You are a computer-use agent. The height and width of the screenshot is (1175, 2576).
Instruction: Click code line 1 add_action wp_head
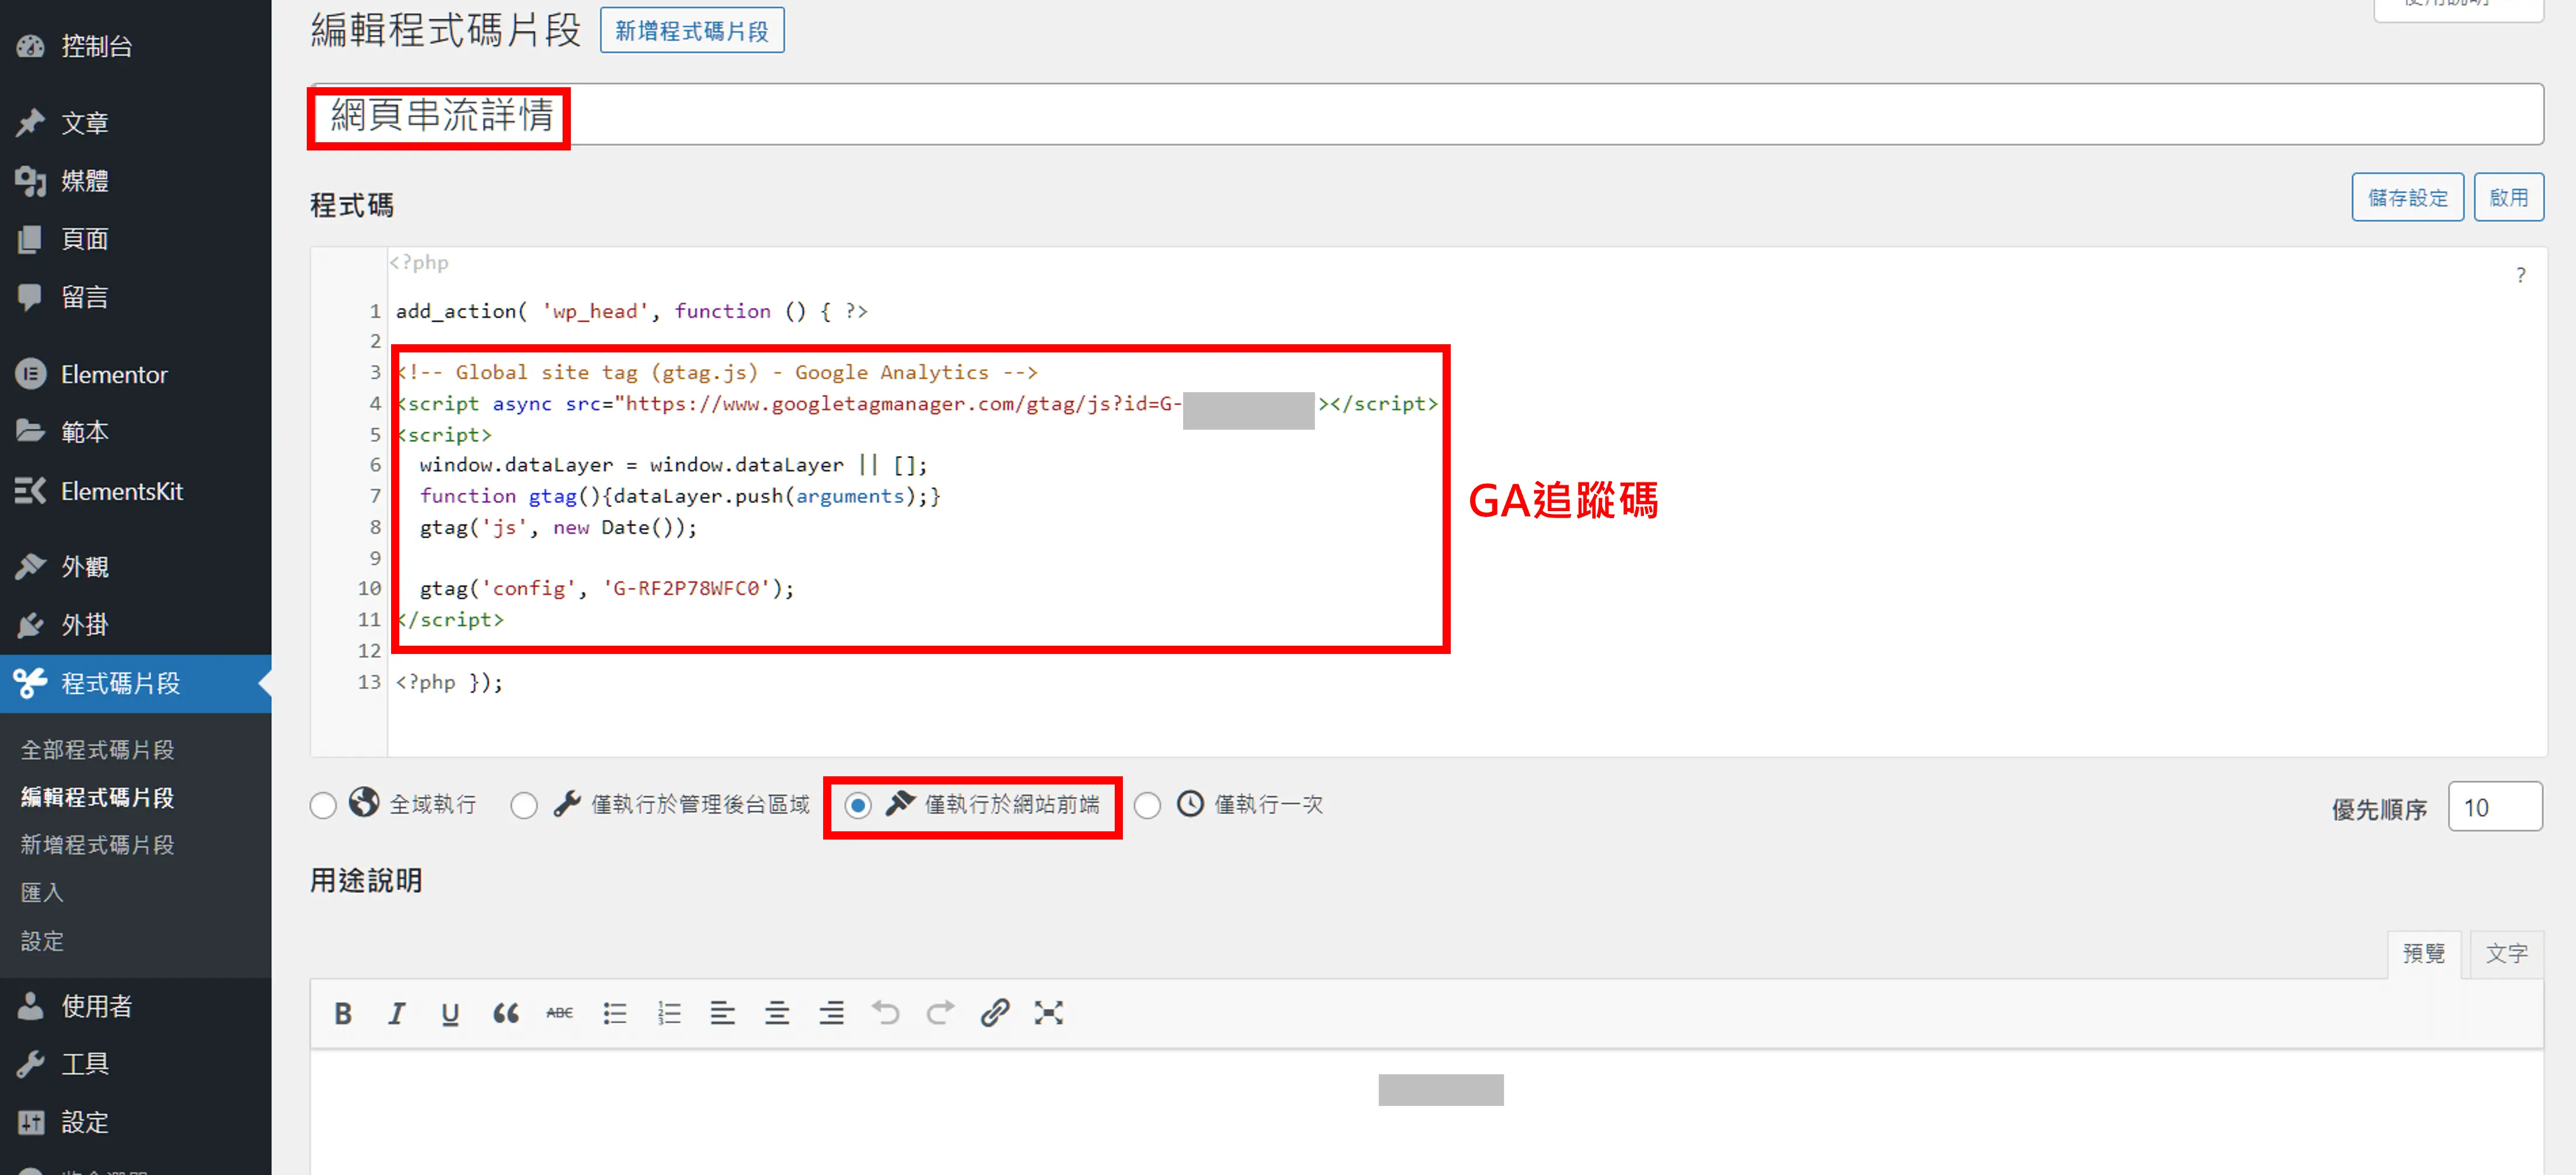coord(631,311)
